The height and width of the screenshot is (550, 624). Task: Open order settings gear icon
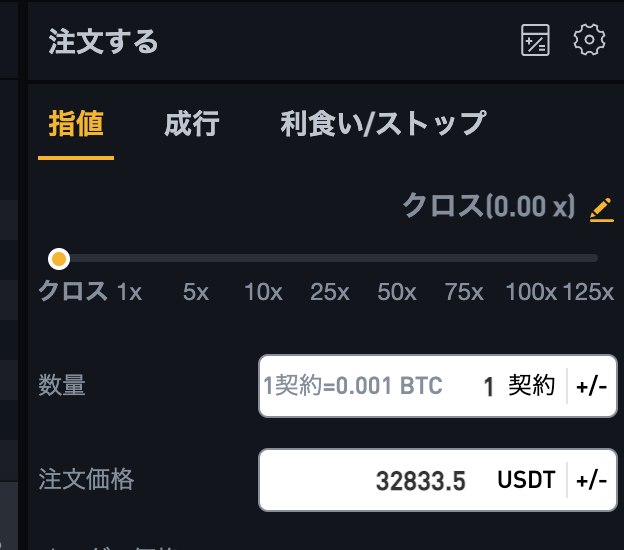589,40
